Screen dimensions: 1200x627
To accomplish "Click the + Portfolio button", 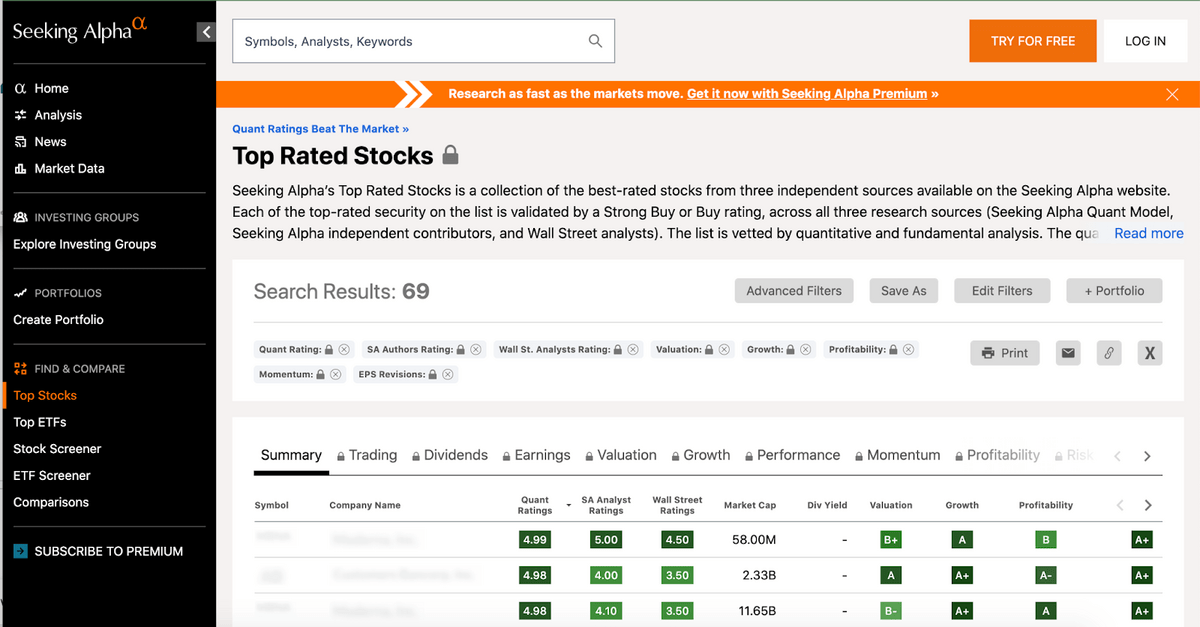I will [x=1114, y=291].
